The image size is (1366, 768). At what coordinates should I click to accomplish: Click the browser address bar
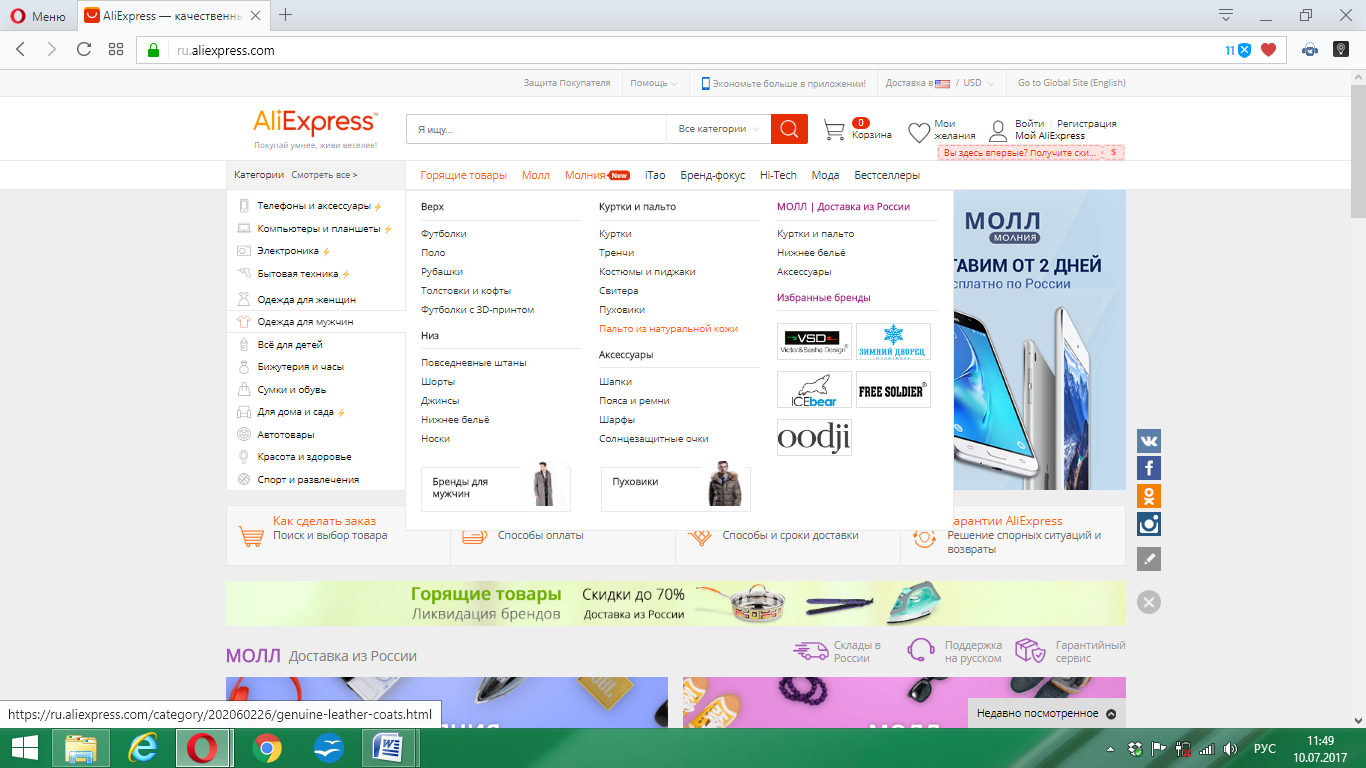click(x=690, y=50)
